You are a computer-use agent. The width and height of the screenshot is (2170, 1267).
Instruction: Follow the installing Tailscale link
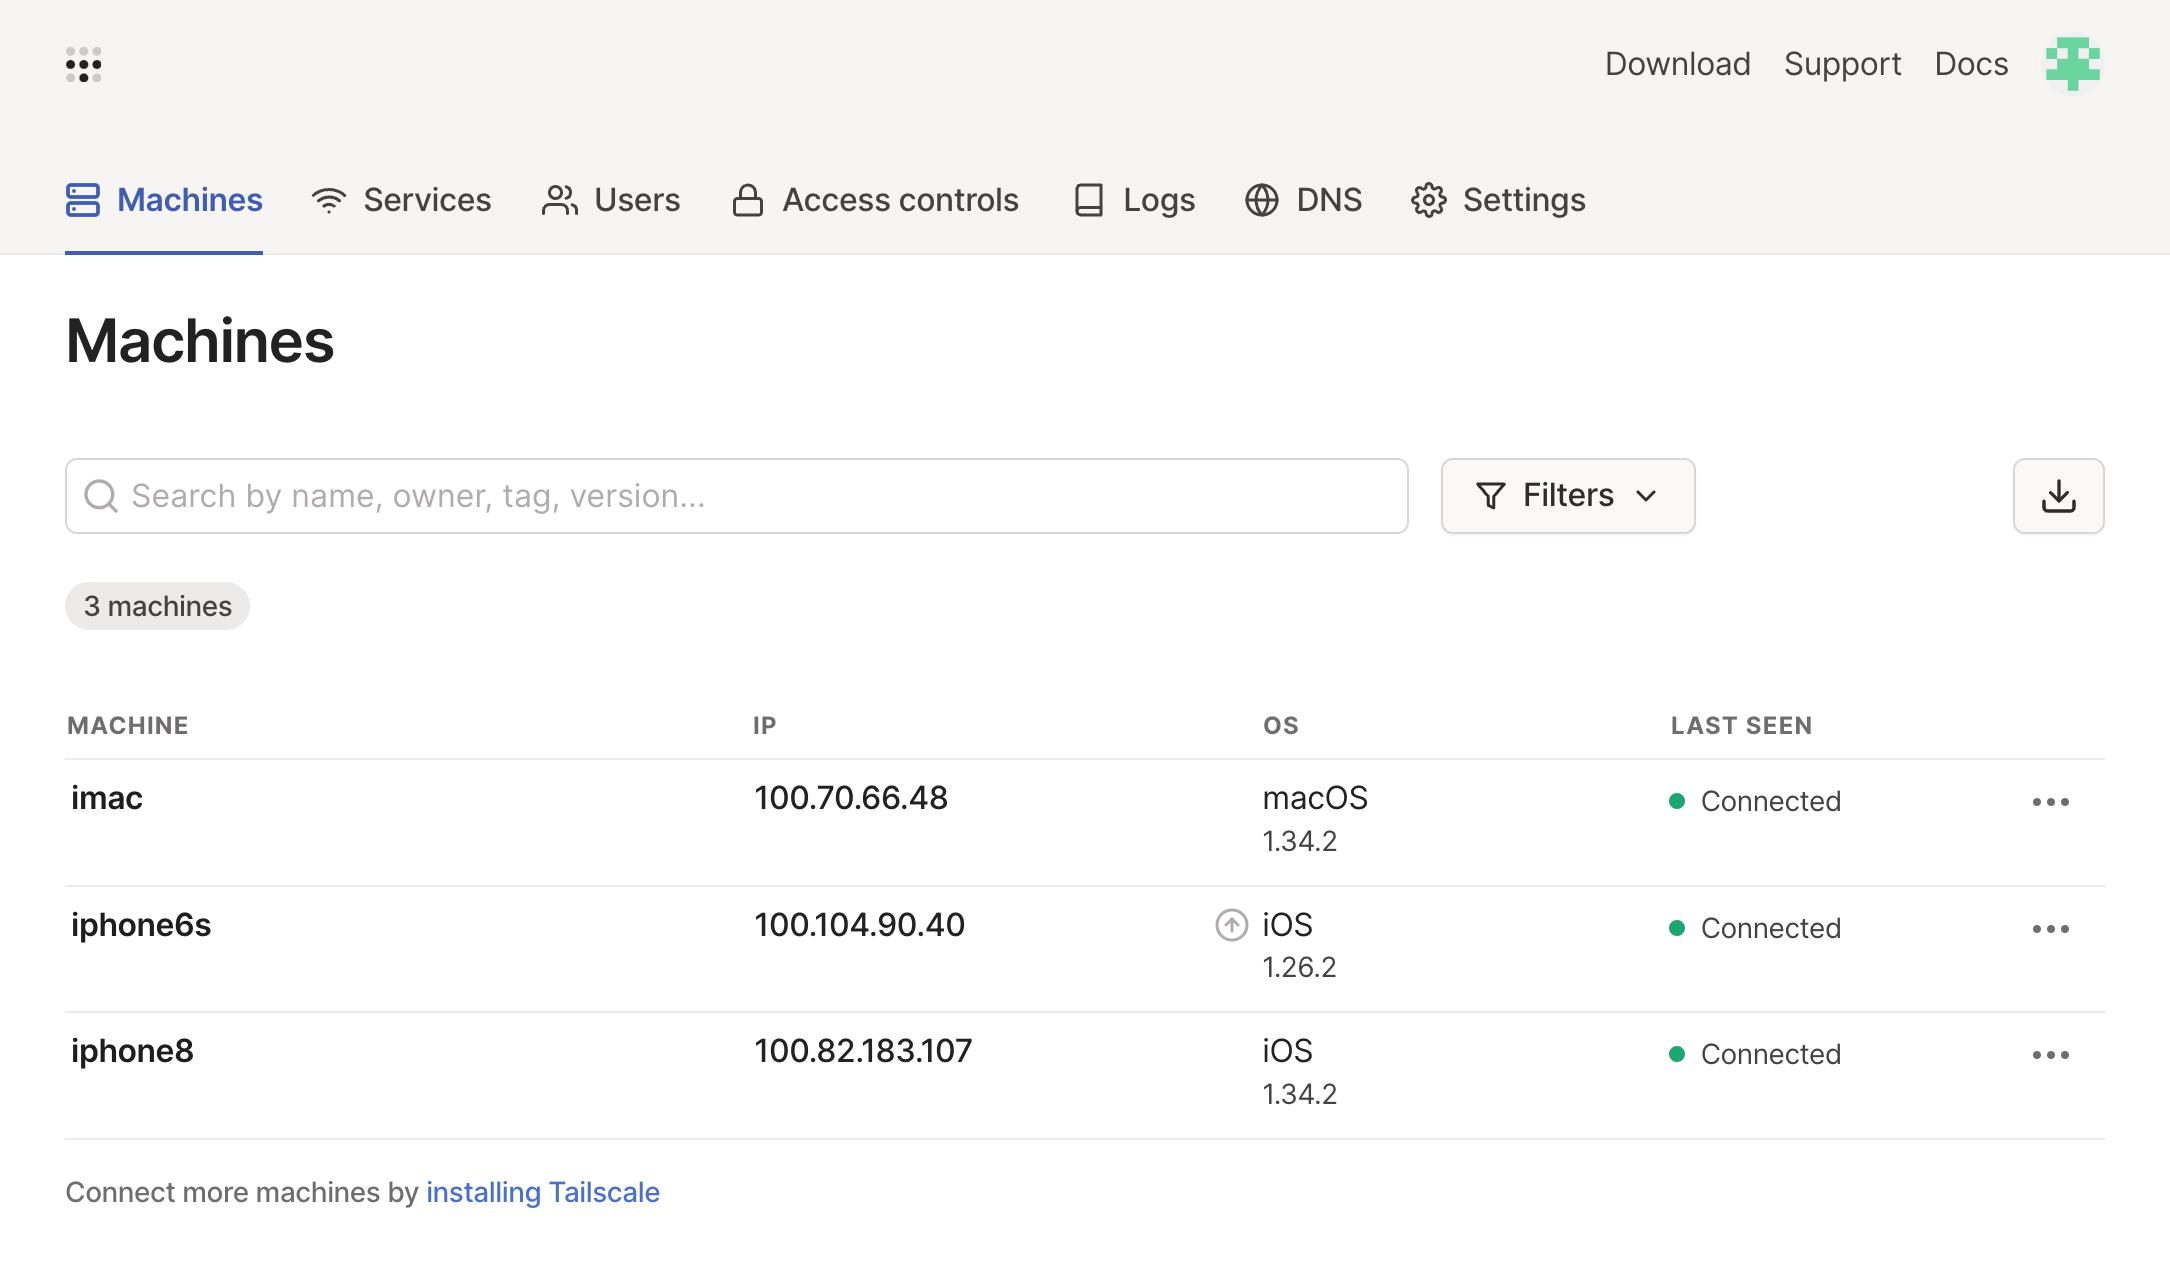(542, 1192)
